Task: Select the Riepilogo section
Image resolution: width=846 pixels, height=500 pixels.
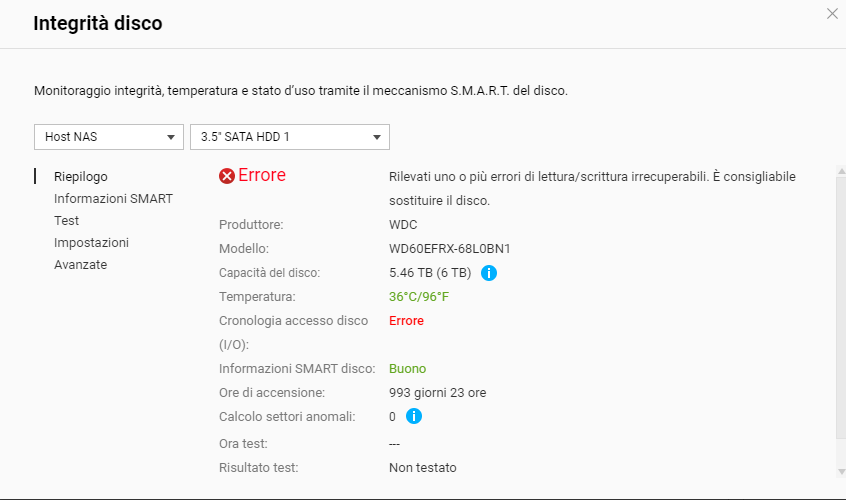Action: click(81, 176)
